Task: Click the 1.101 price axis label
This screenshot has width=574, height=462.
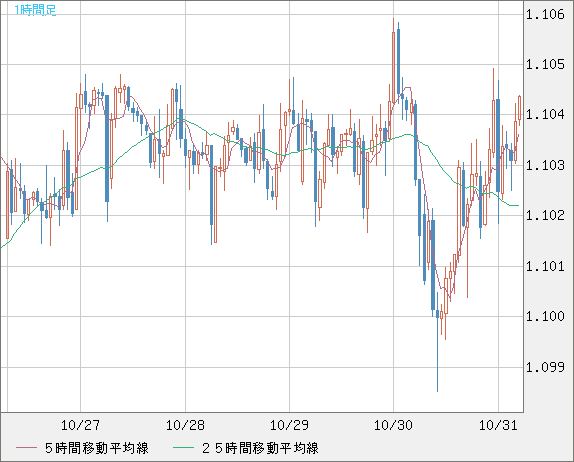Action: coord(545,266)
